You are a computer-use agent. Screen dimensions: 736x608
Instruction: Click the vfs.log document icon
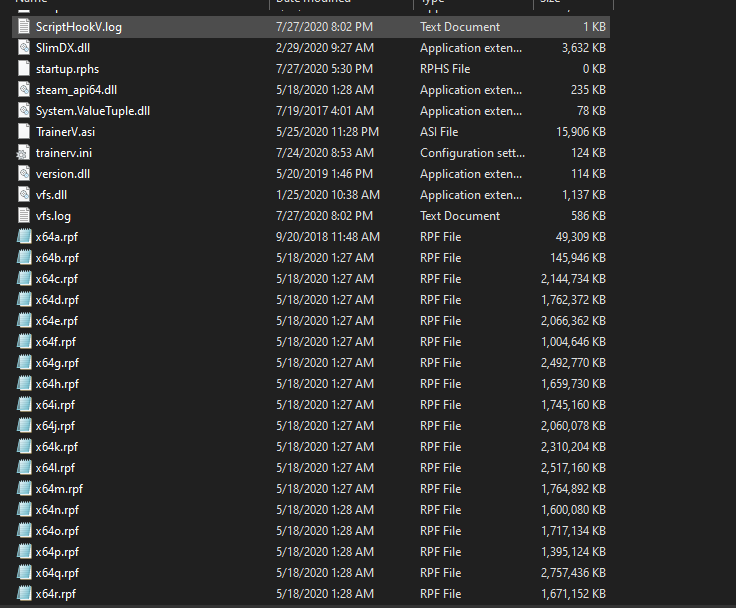point(25,216)
